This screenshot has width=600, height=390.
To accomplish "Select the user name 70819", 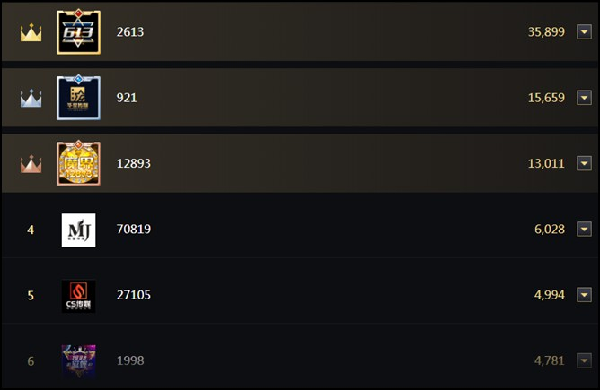I will click(x=134, y=229).
